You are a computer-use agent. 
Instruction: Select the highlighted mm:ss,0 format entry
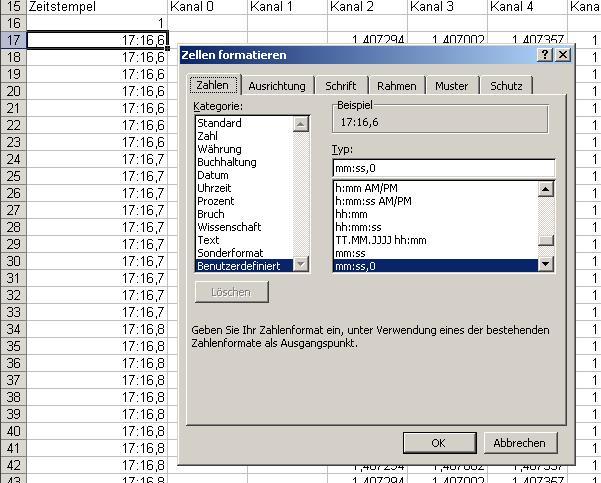pyautogui.click(x=436, y=266)
